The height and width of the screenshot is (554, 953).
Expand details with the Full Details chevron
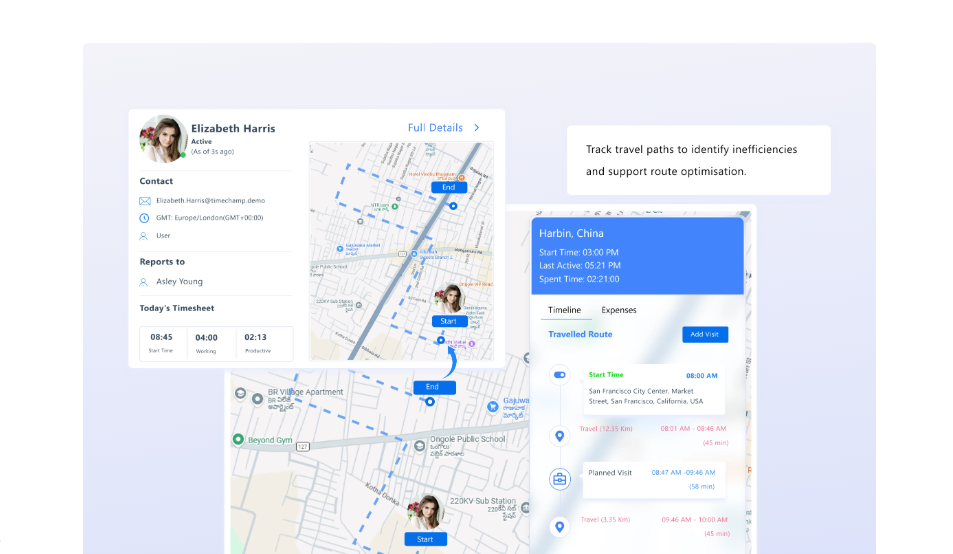(476, 128)
